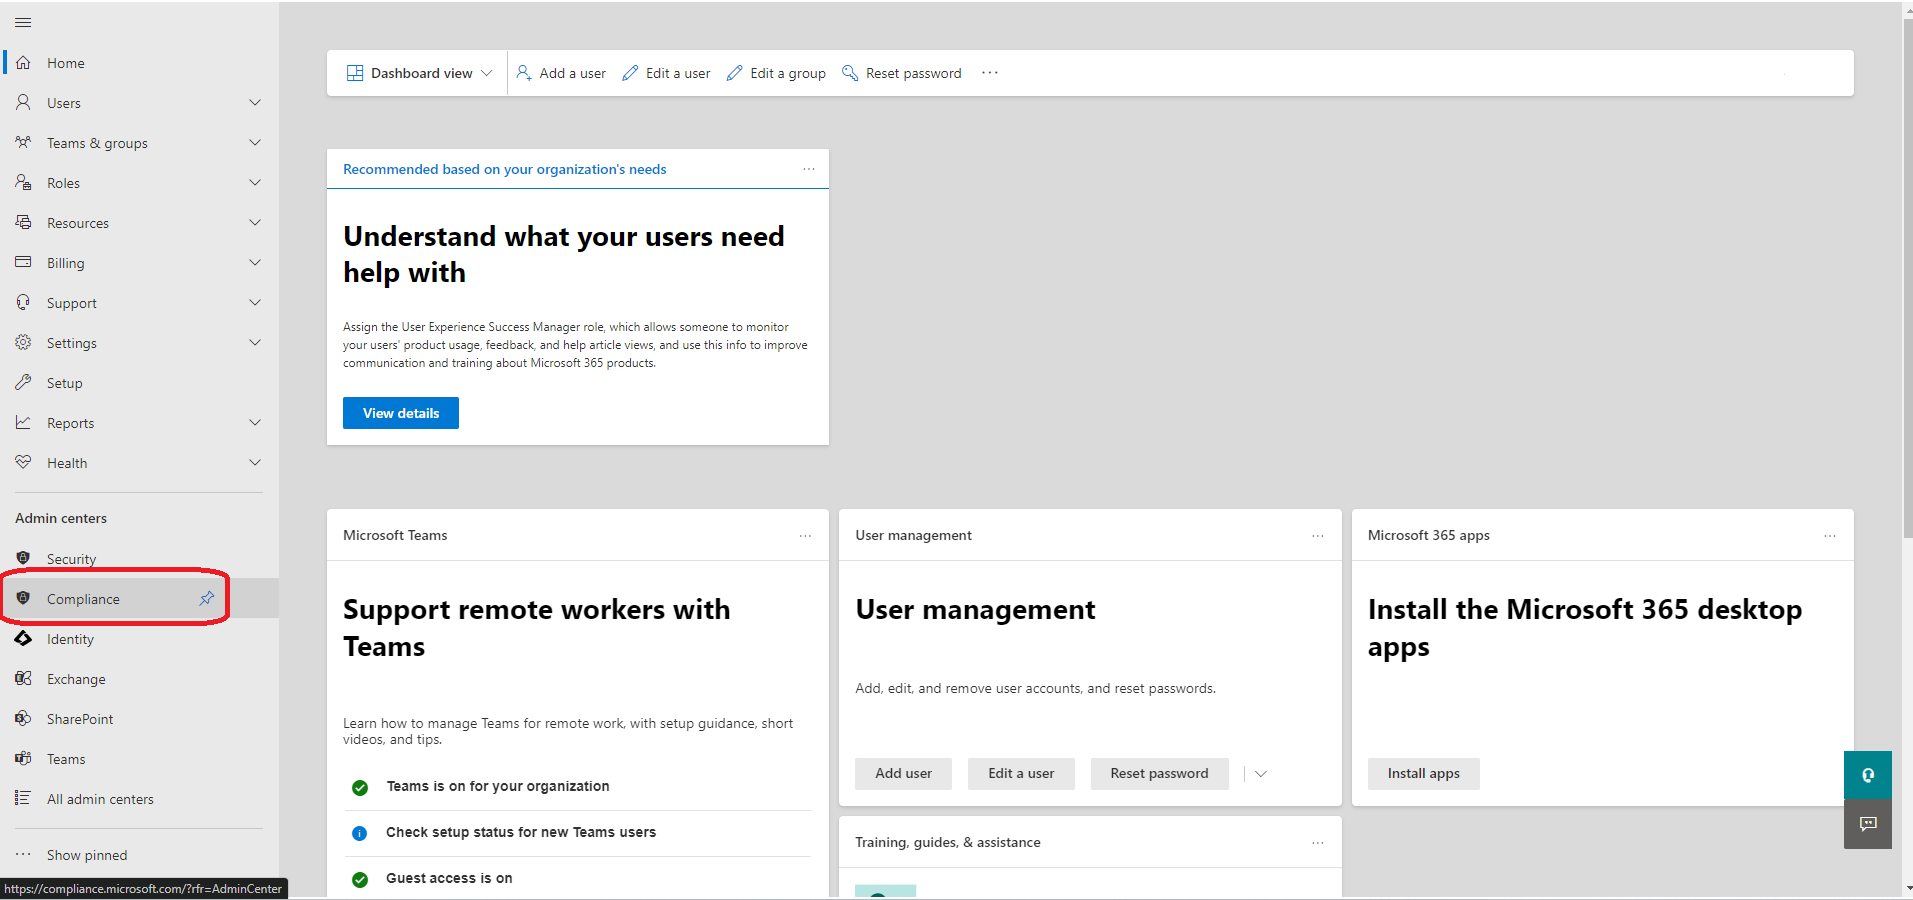Open the Security admin center
1913x900 pixels.
click(139, 559)
